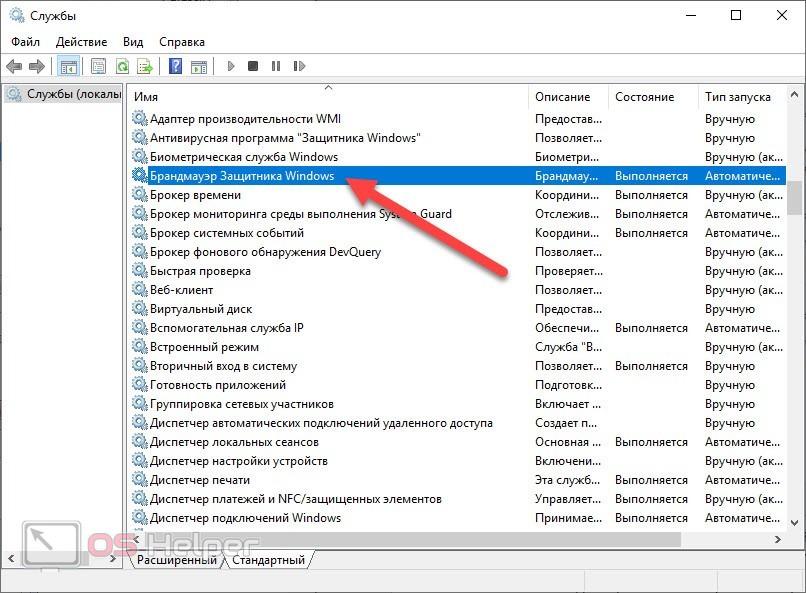Open the Файл menu
Viewport: 806px width, 593px height.
coord(26,42)
